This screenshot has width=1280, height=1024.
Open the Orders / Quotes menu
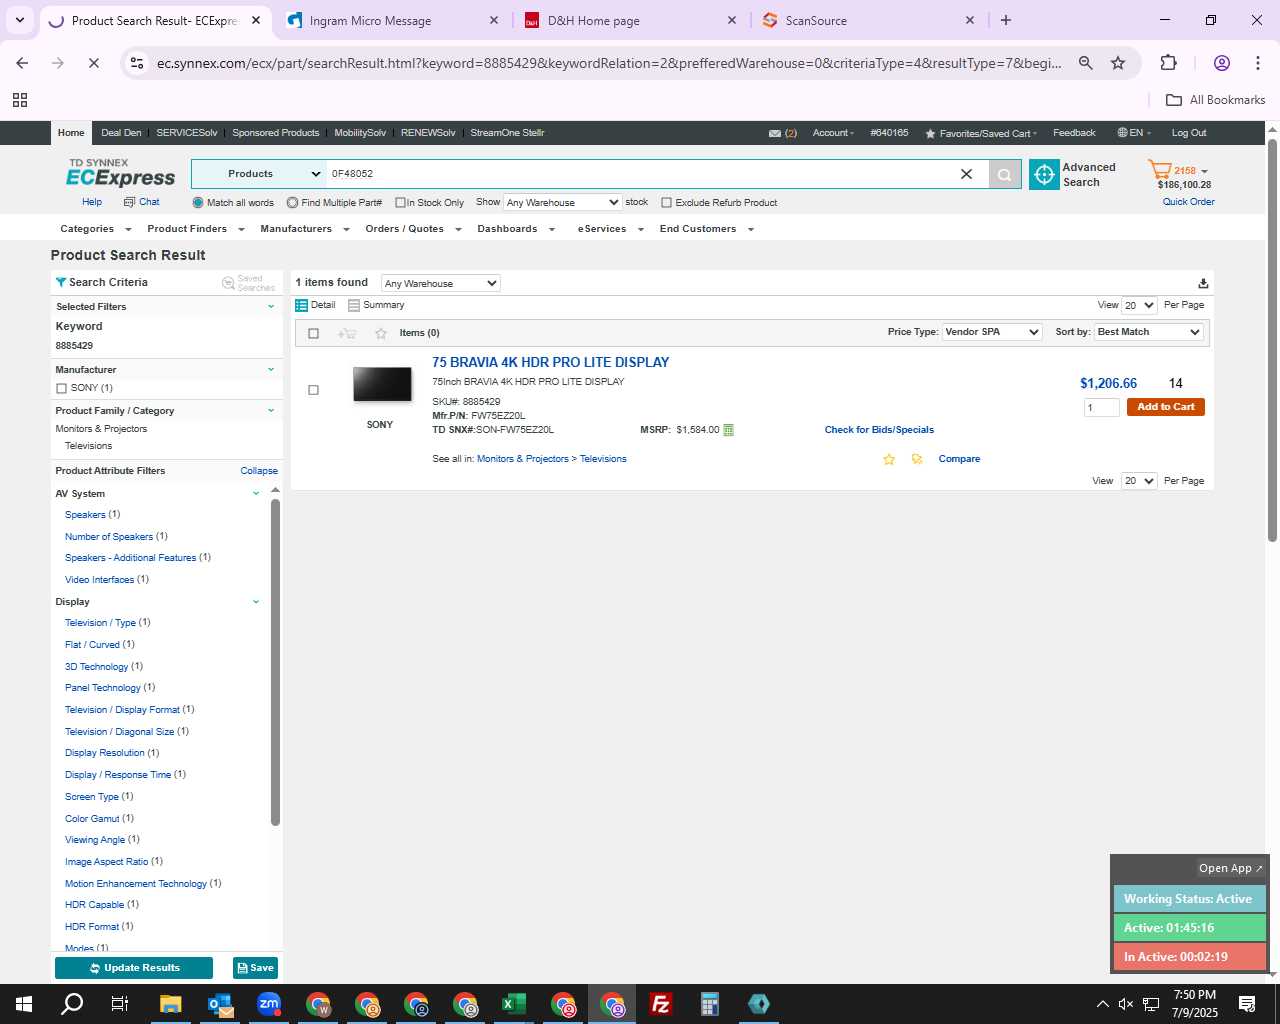[413, 229]
